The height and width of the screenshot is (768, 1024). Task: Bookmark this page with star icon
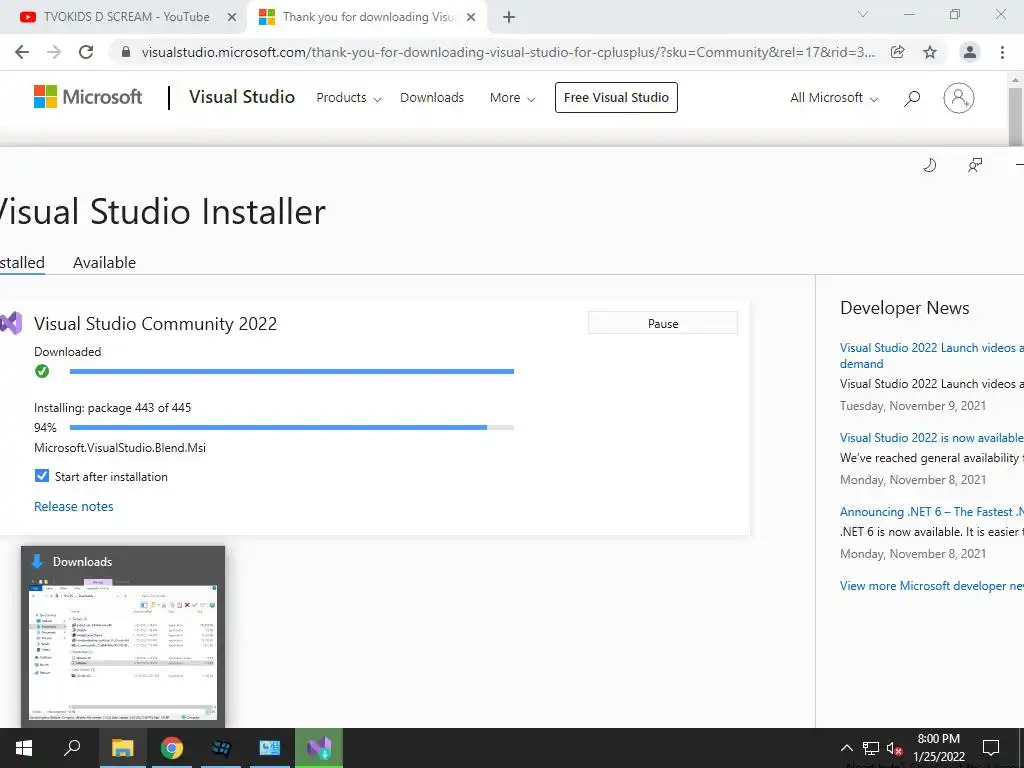pyautogui.click(x=930, y=52)
